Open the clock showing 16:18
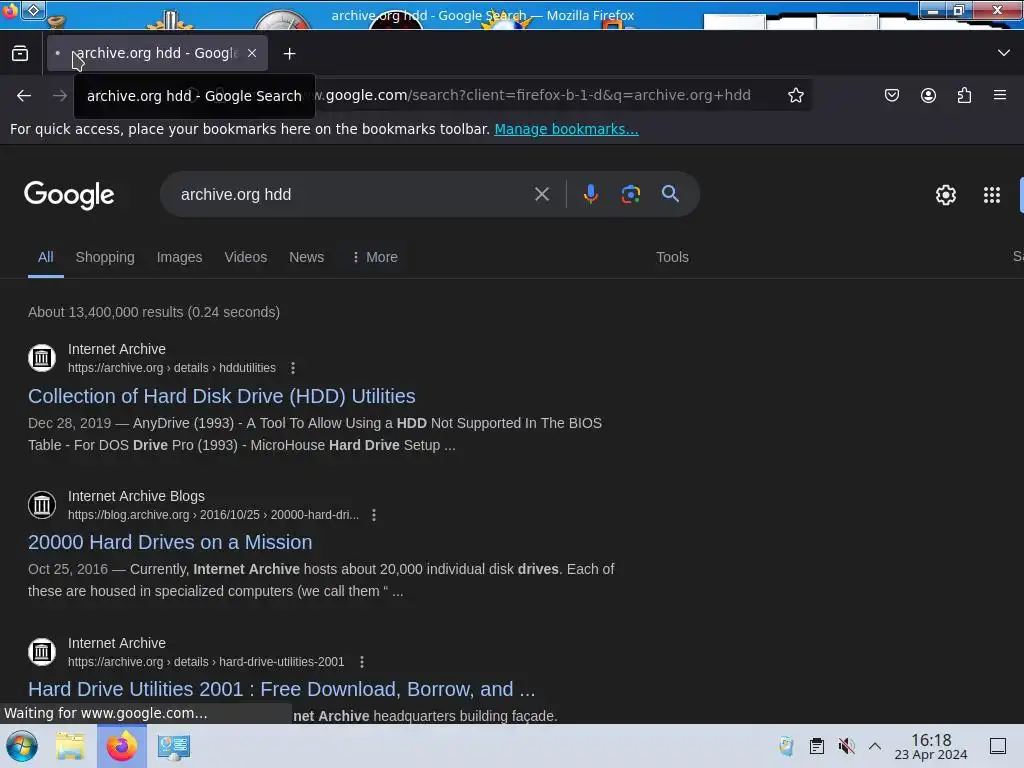 pos(931,746)
